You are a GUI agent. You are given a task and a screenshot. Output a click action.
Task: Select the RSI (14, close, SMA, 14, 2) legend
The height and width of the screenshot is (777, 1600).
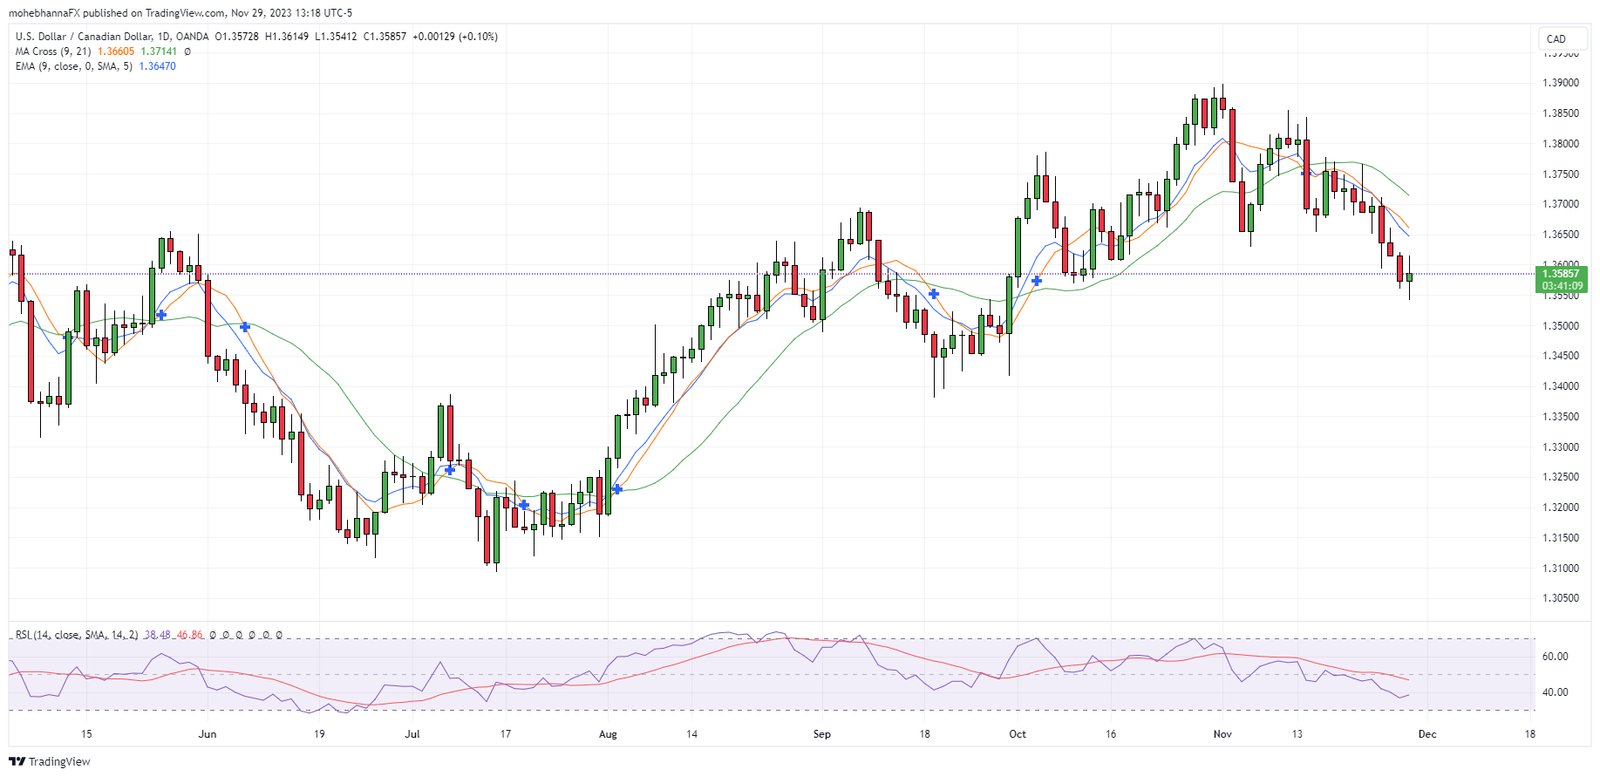76,635
